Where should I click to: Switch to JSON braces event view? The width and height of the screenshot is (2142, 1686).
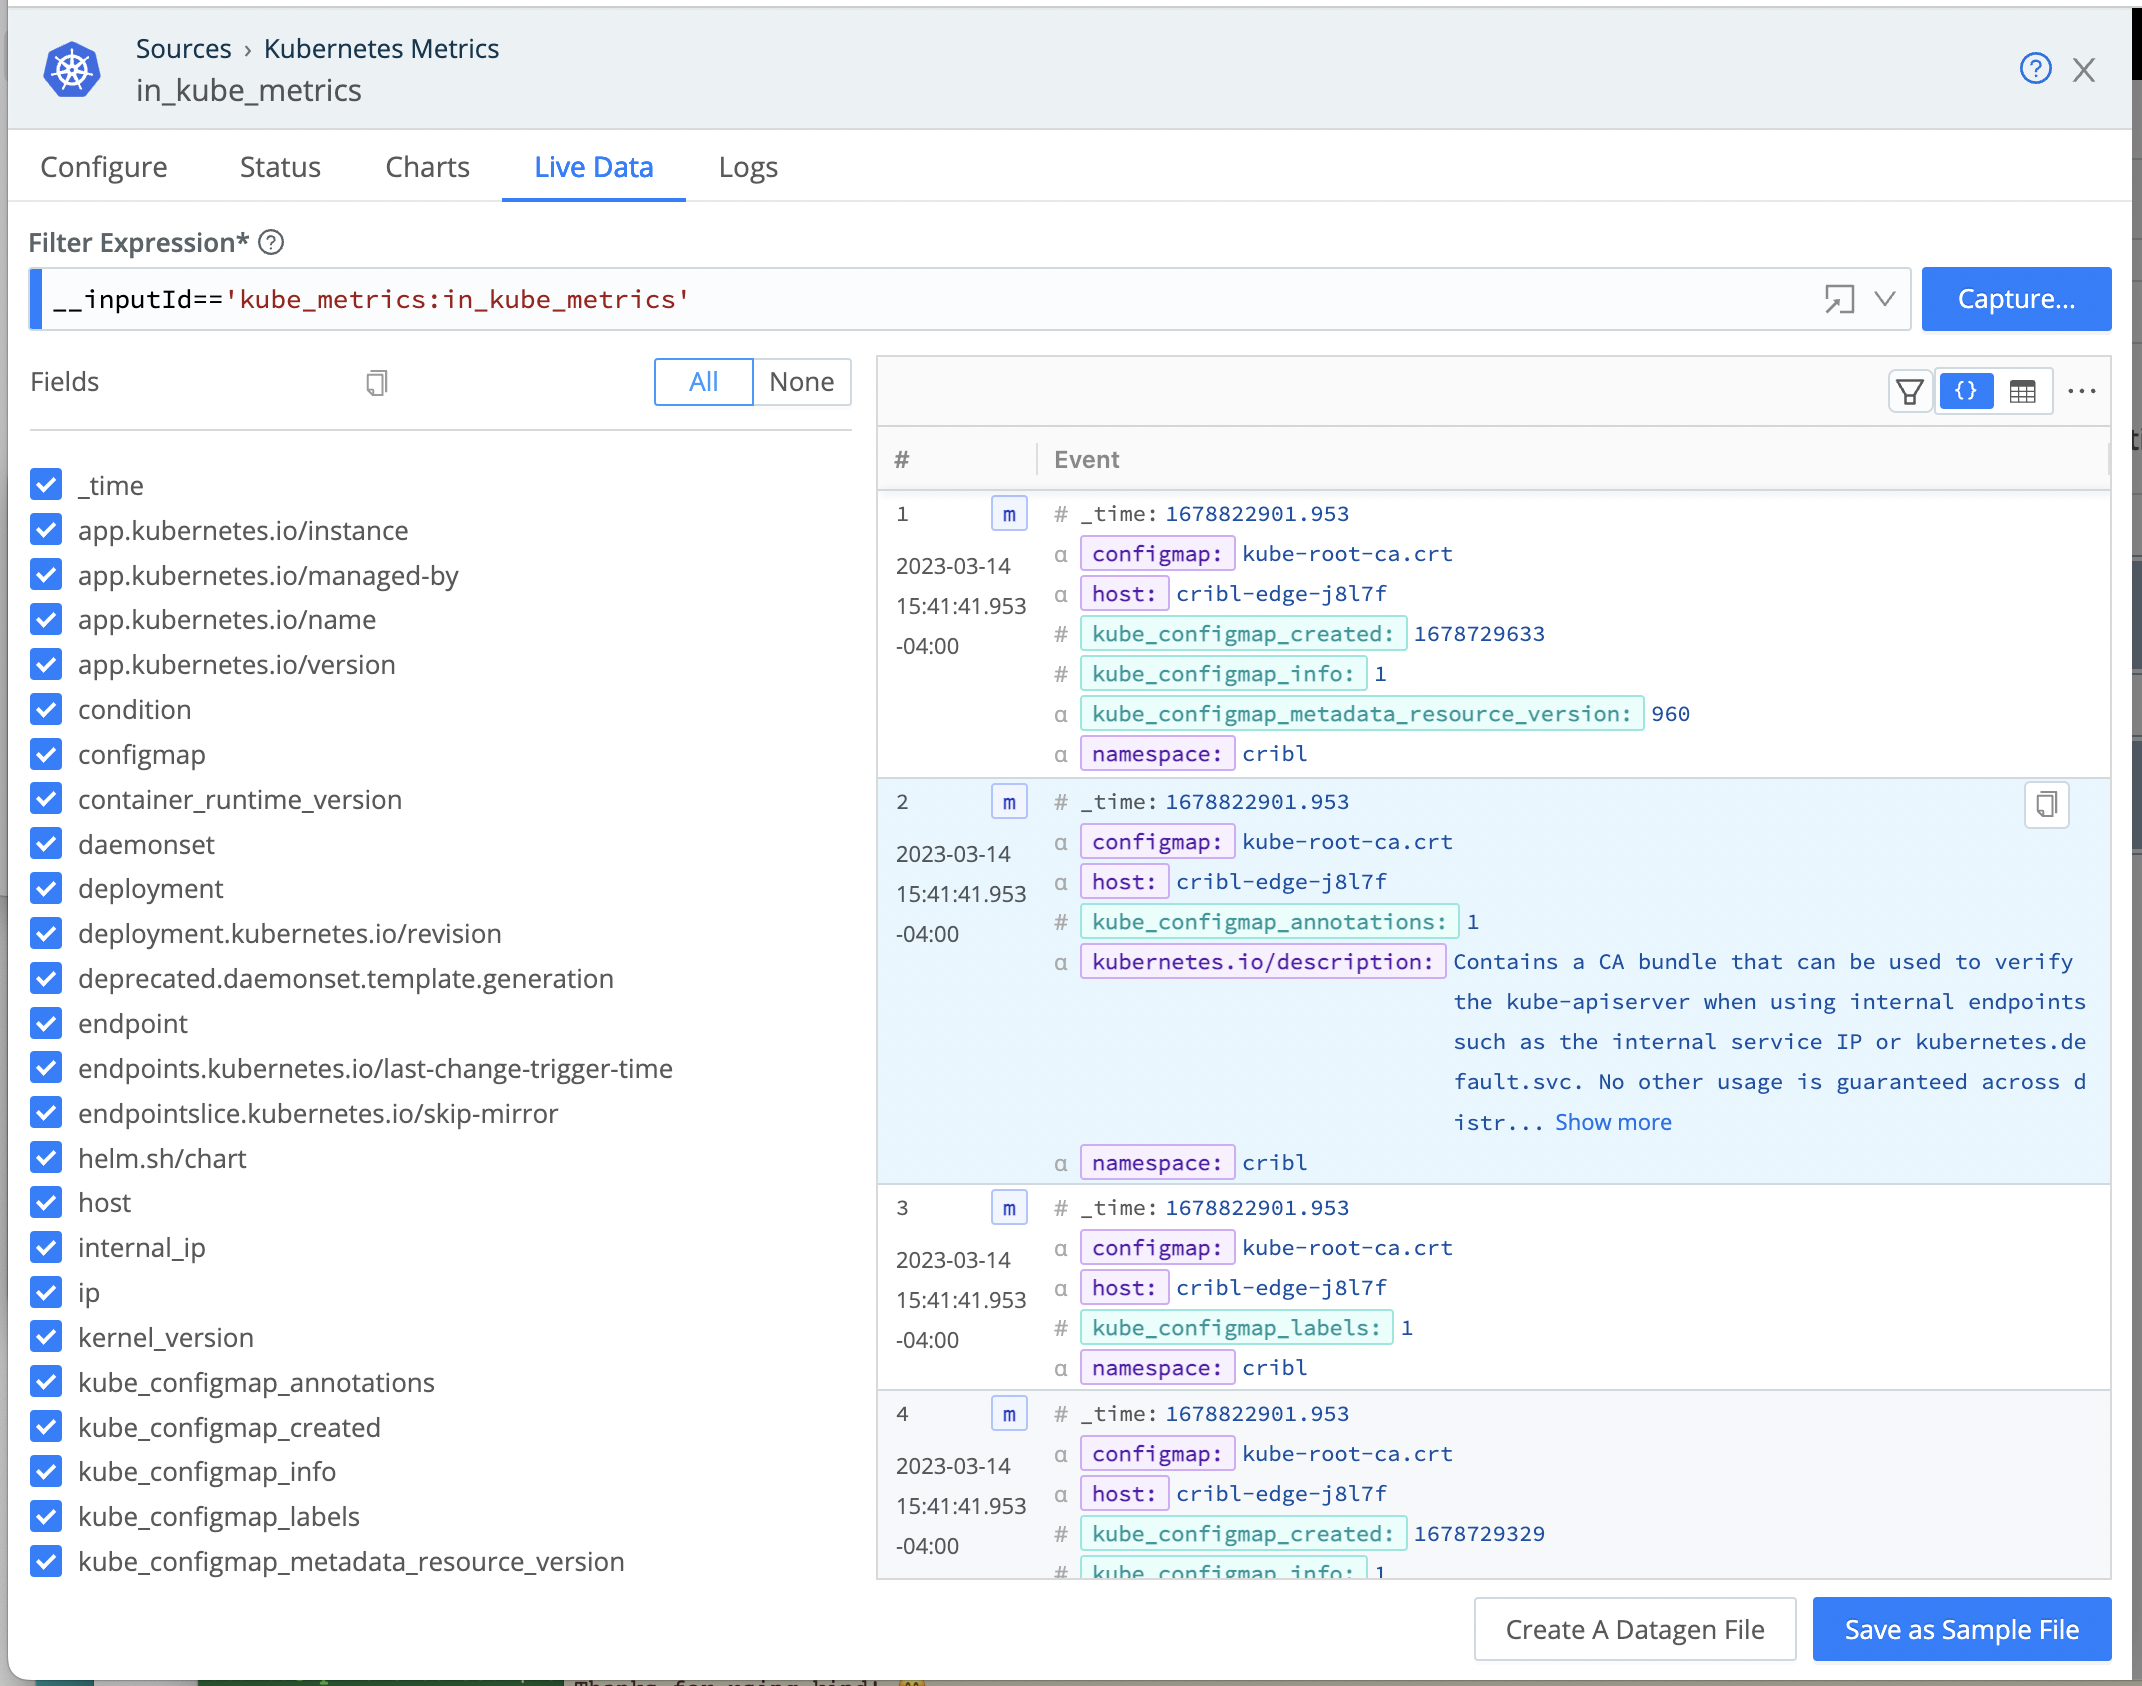[x=1965, y=391]
